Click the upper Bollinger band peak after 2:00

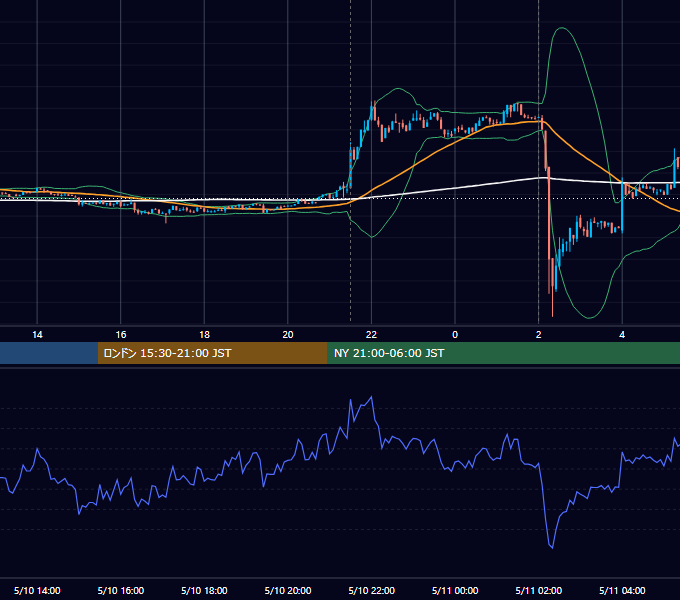(x=562, y=28)
